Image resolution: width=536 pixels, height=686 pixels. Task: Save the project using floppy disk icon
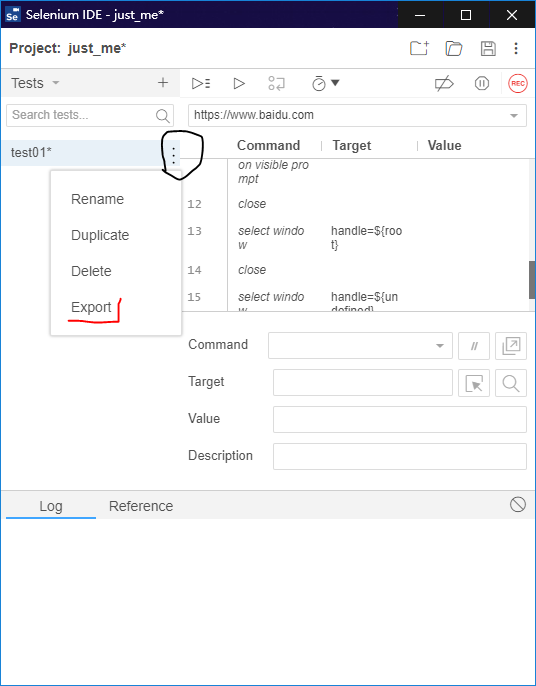[488, 48]
